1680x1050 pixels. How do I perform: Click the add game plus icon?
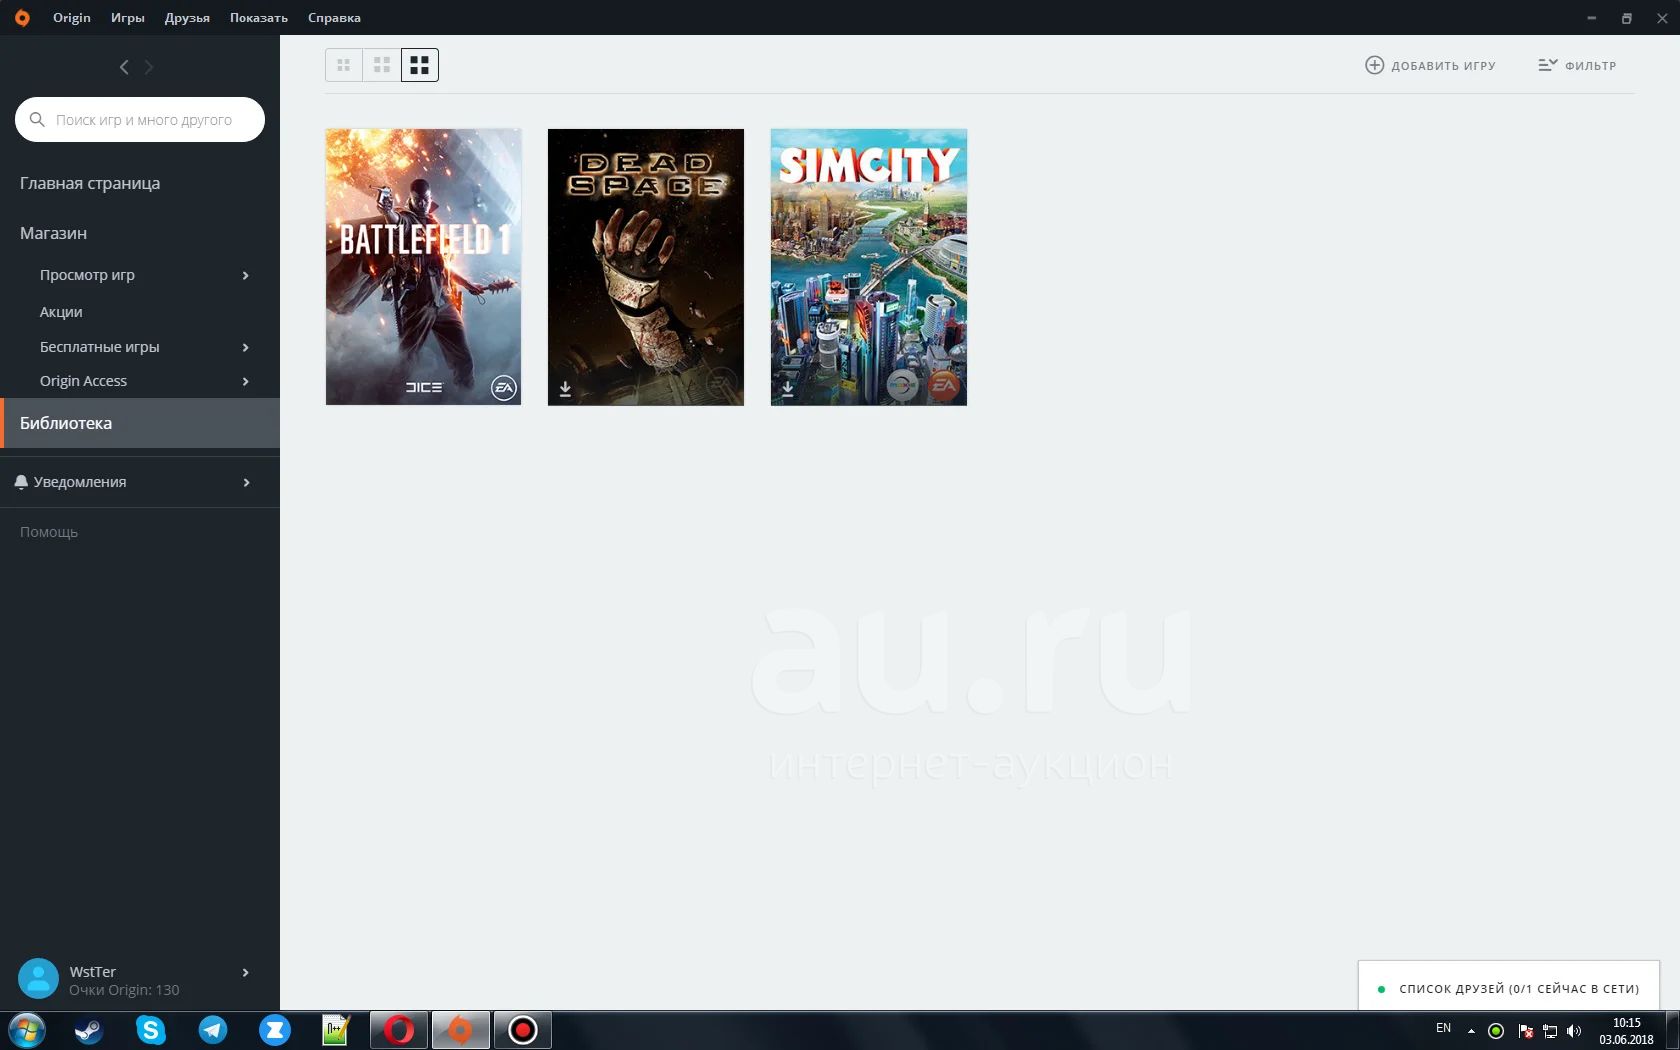(x=1374, y=65)
